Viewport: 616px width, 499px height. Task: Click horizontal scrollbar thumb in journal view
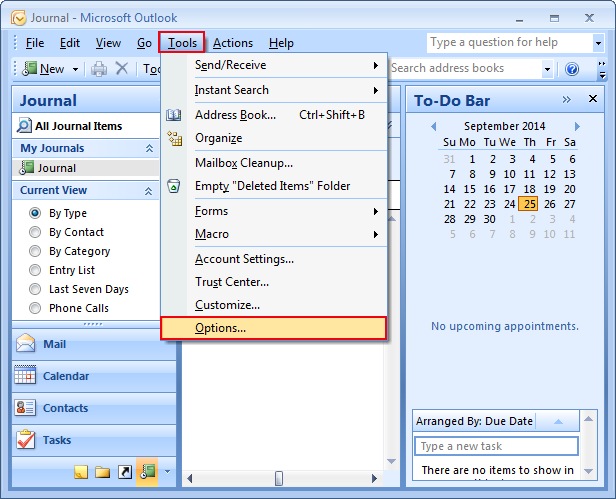[x=279, y=479]
